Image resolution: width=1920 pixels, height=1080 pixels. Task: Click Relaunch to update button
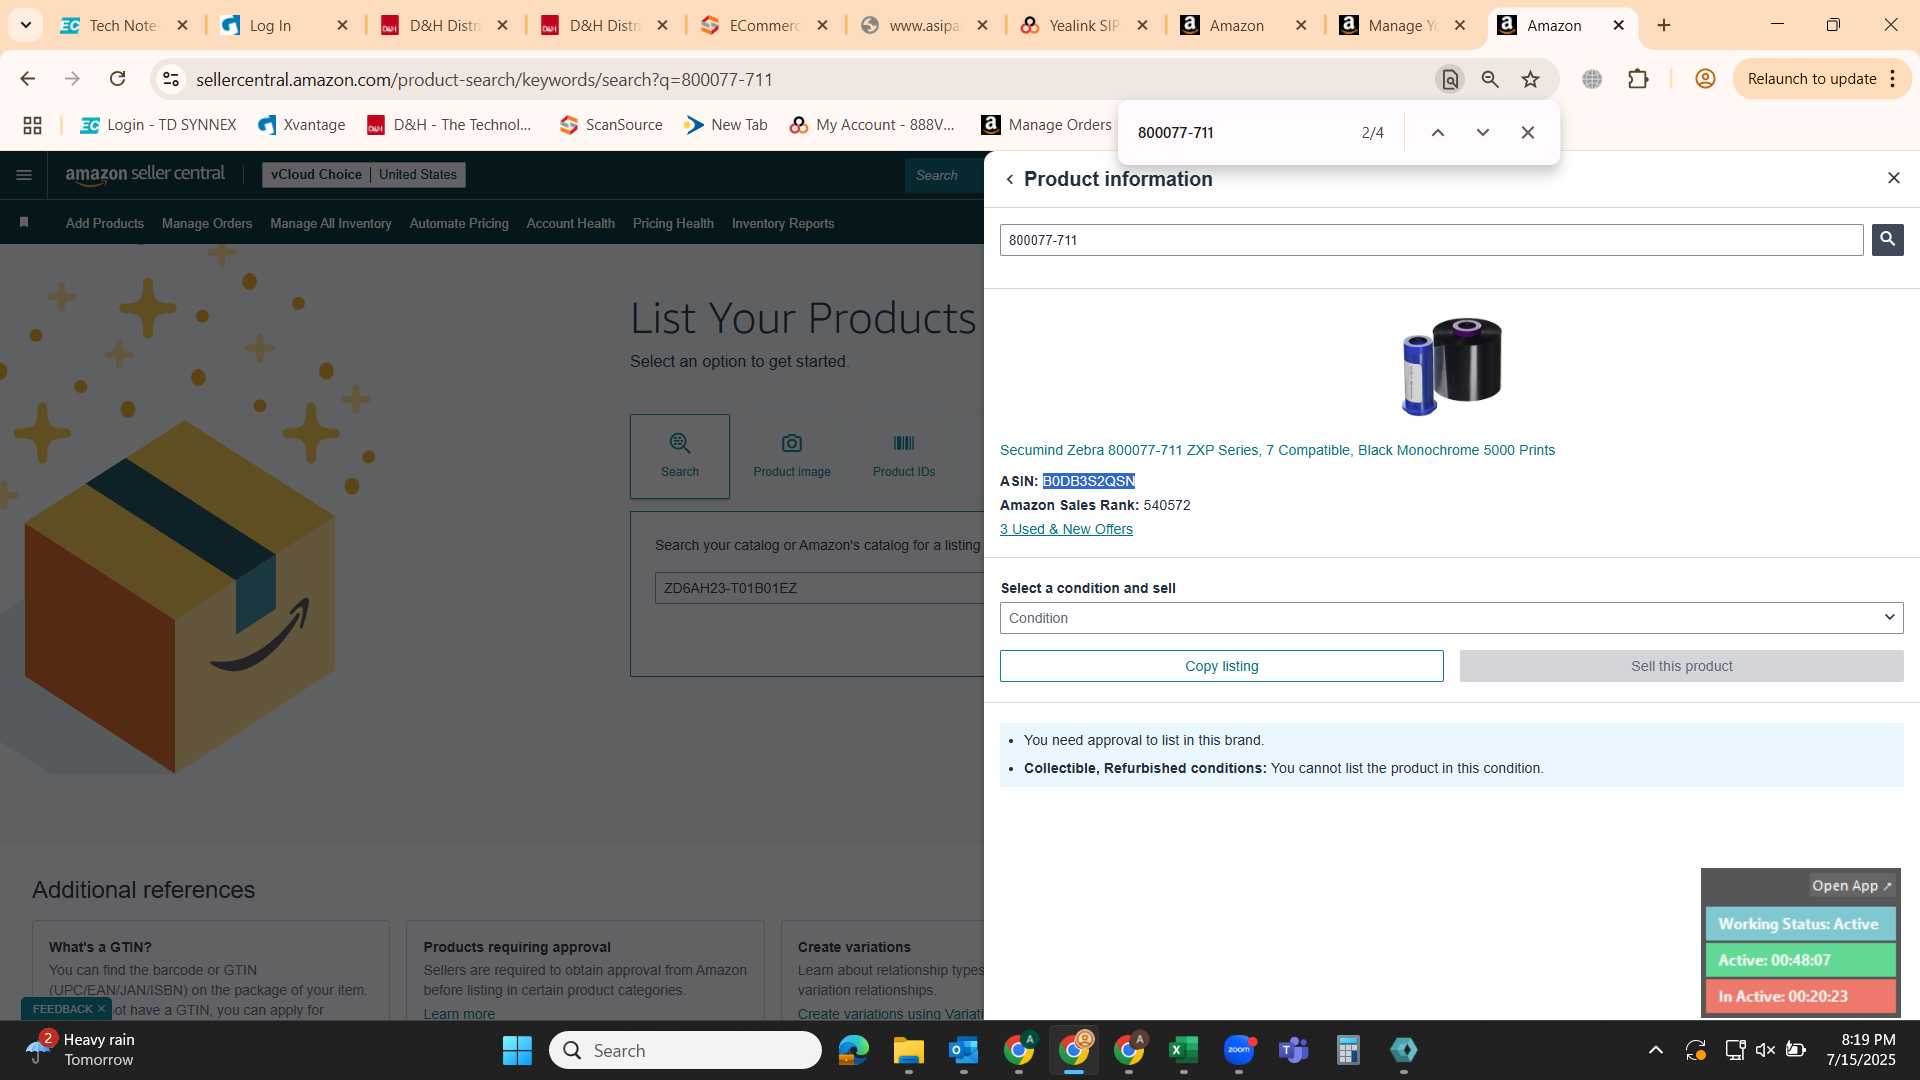[1811, 79]
